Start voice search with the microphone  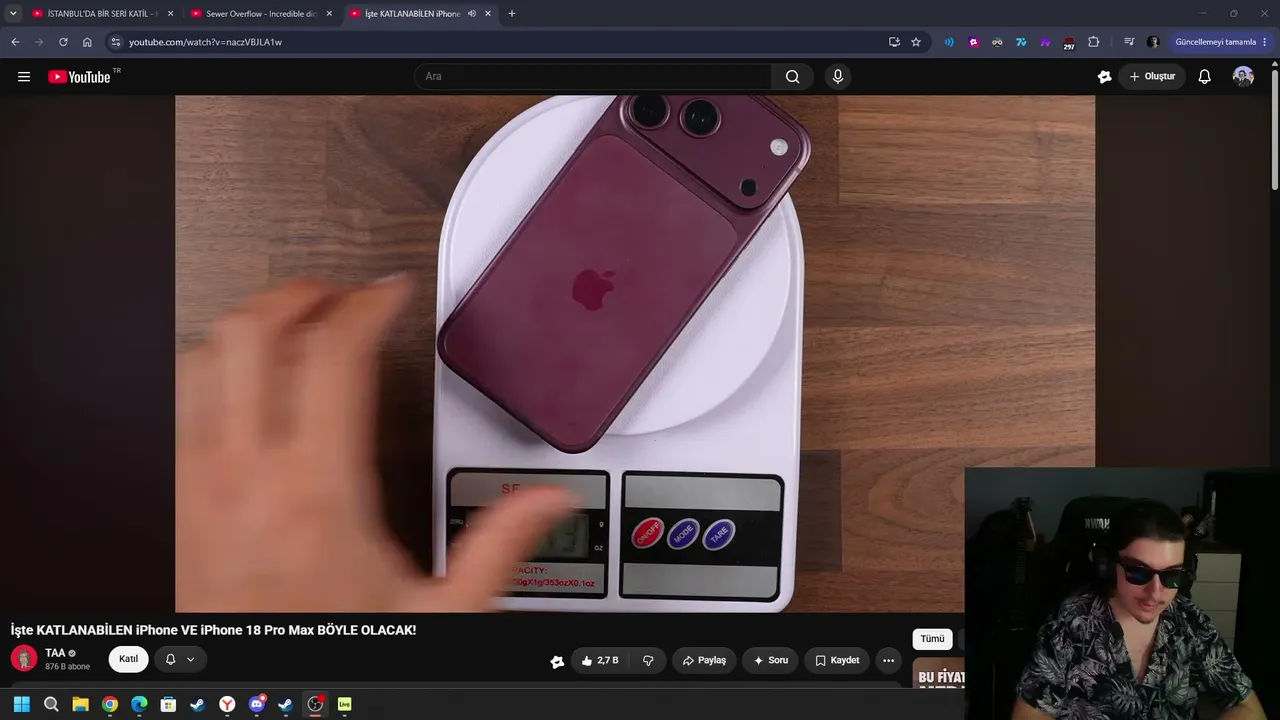click(x=838, y=77)
